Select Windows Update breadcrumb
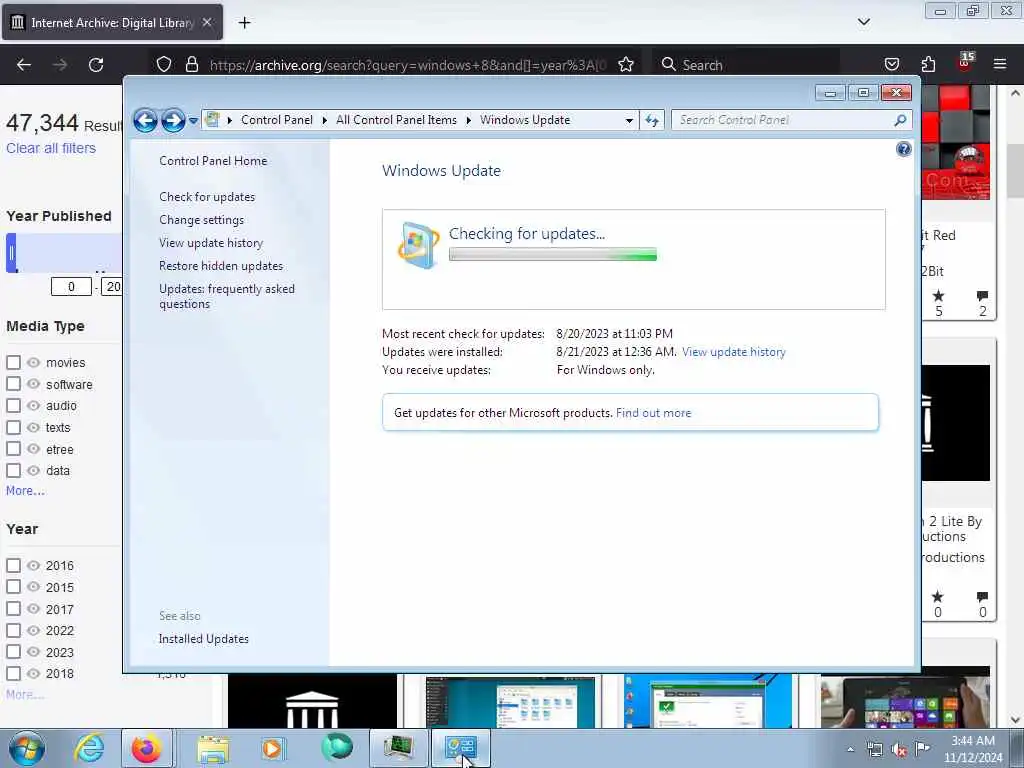 [525, 120]
